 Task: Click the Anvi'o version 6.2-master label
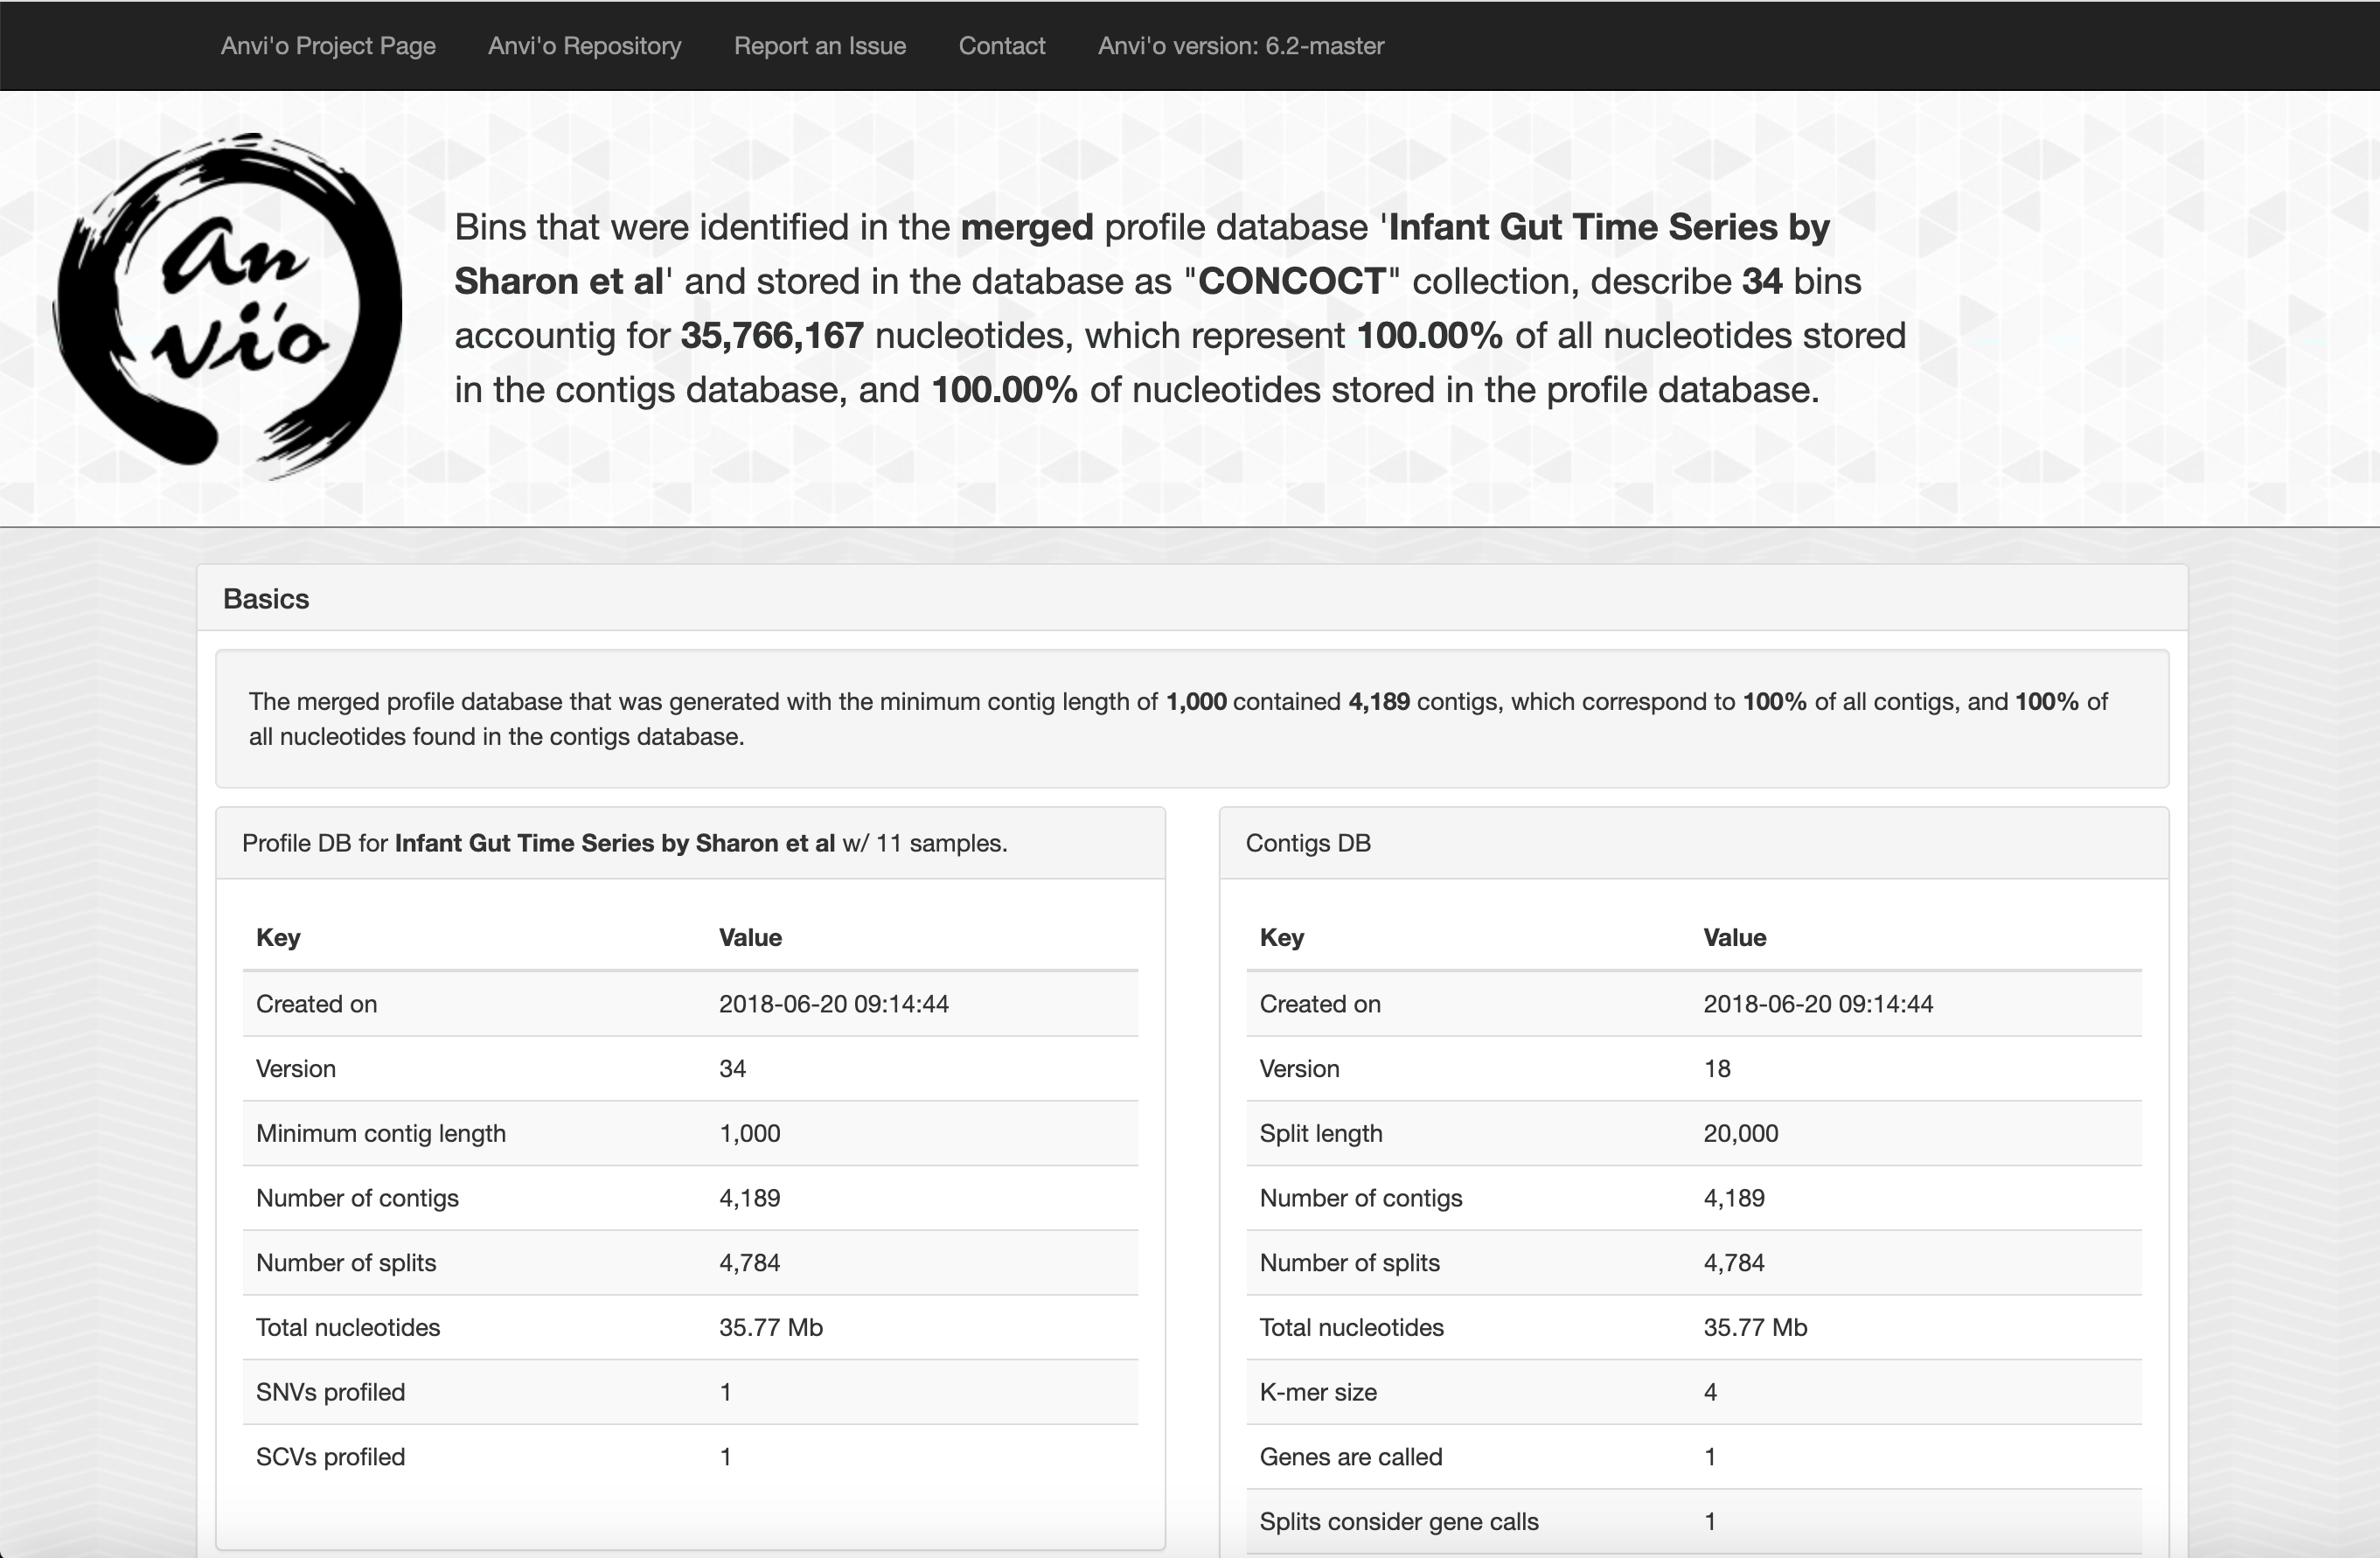1240,46
